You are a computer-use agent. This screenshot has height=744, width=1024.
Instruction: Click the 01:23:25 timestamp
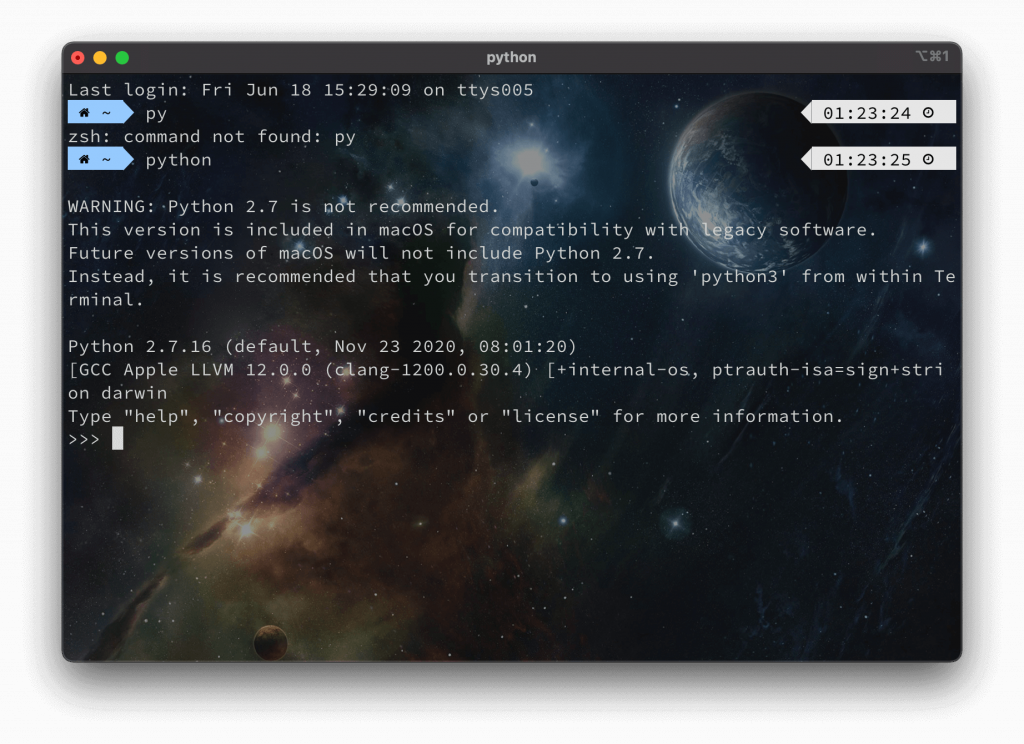[x=867, y=159]
